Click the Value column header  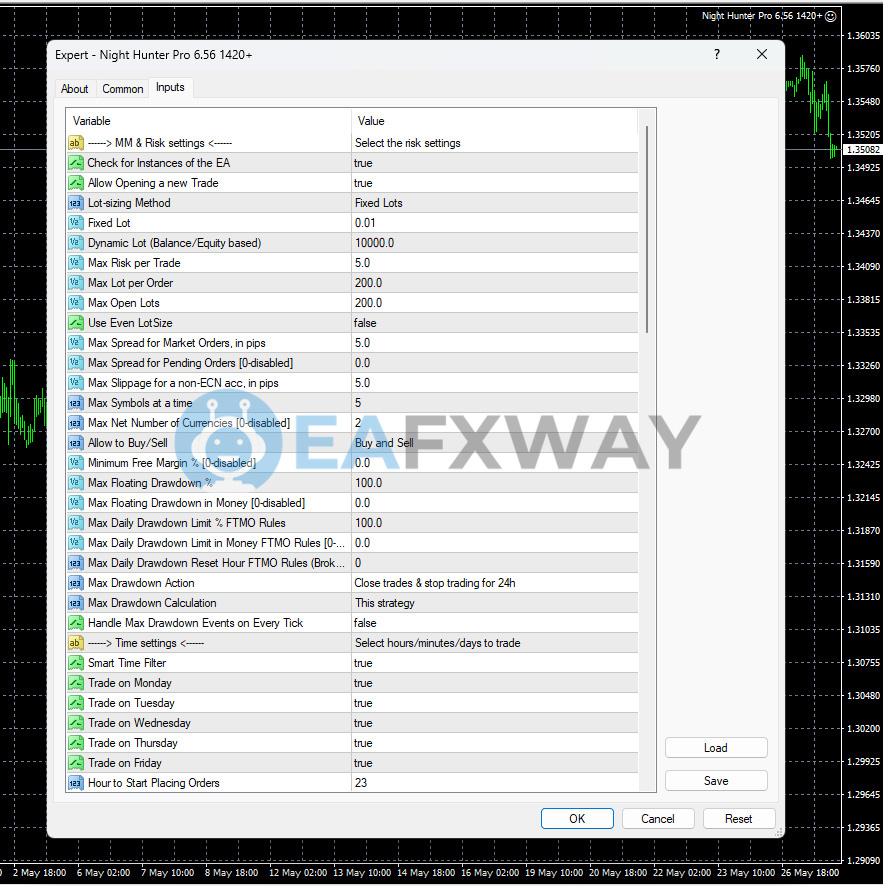[494, 121]
